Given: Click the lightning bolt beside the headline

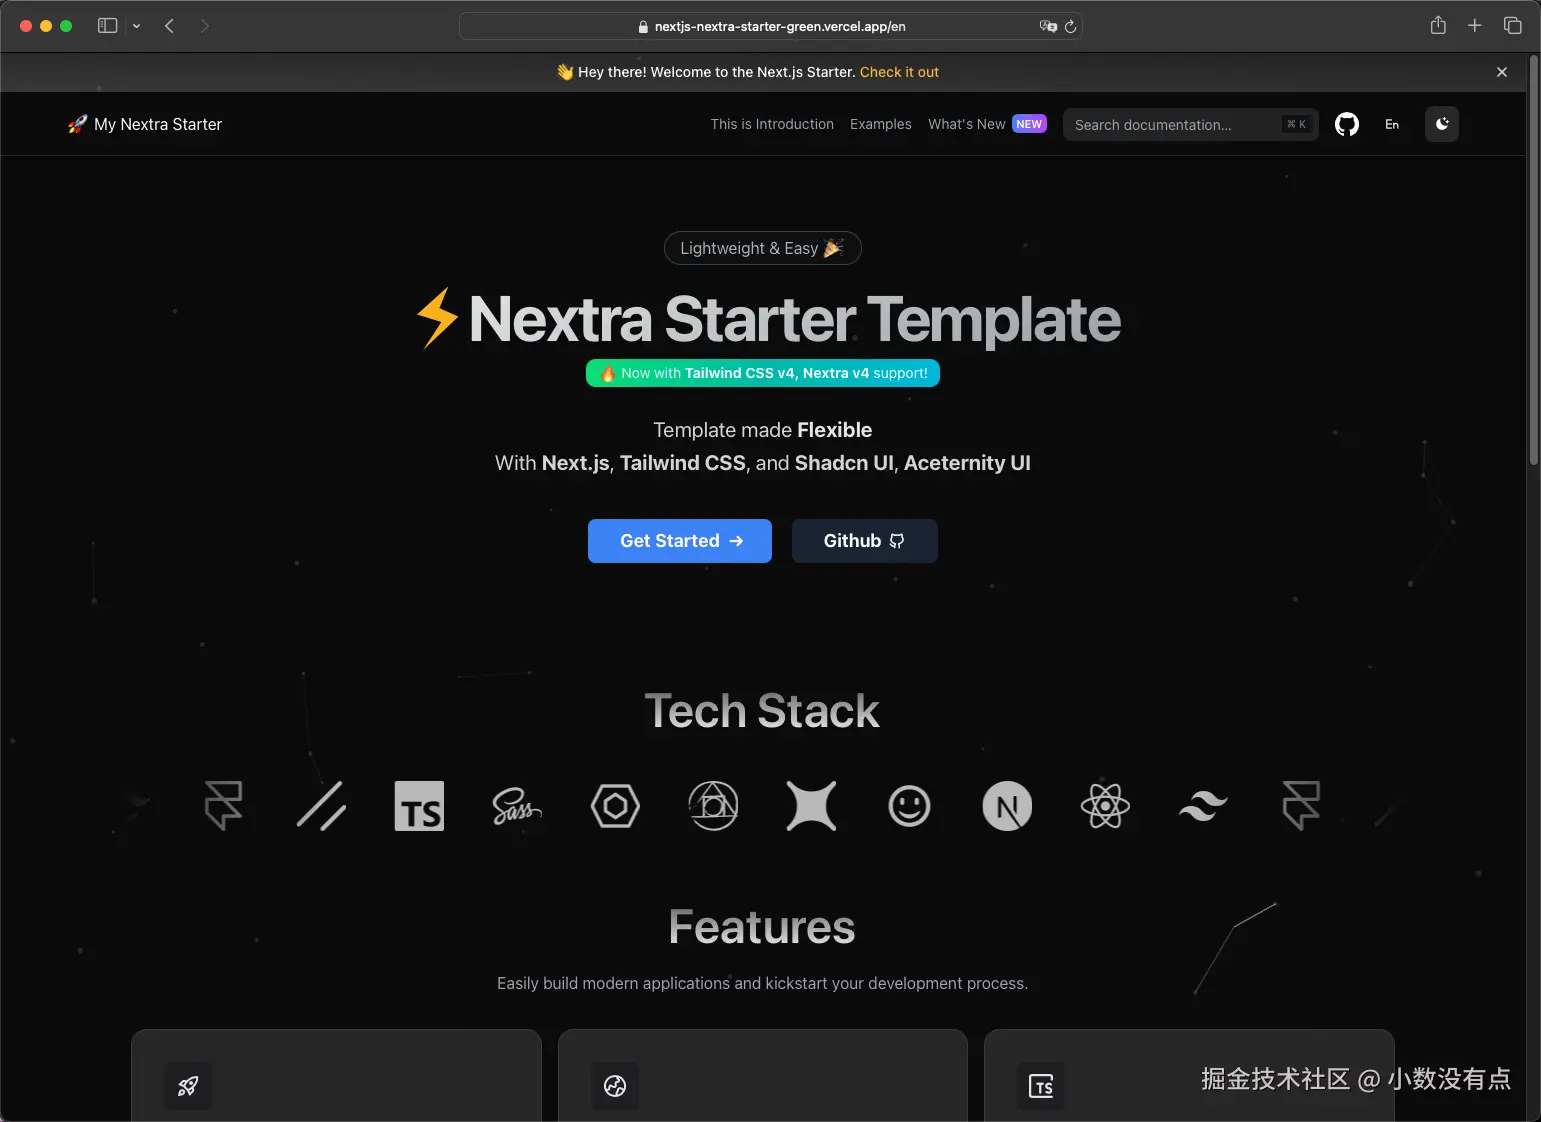Looking at the screenshot, I should [x=438, y=318].
